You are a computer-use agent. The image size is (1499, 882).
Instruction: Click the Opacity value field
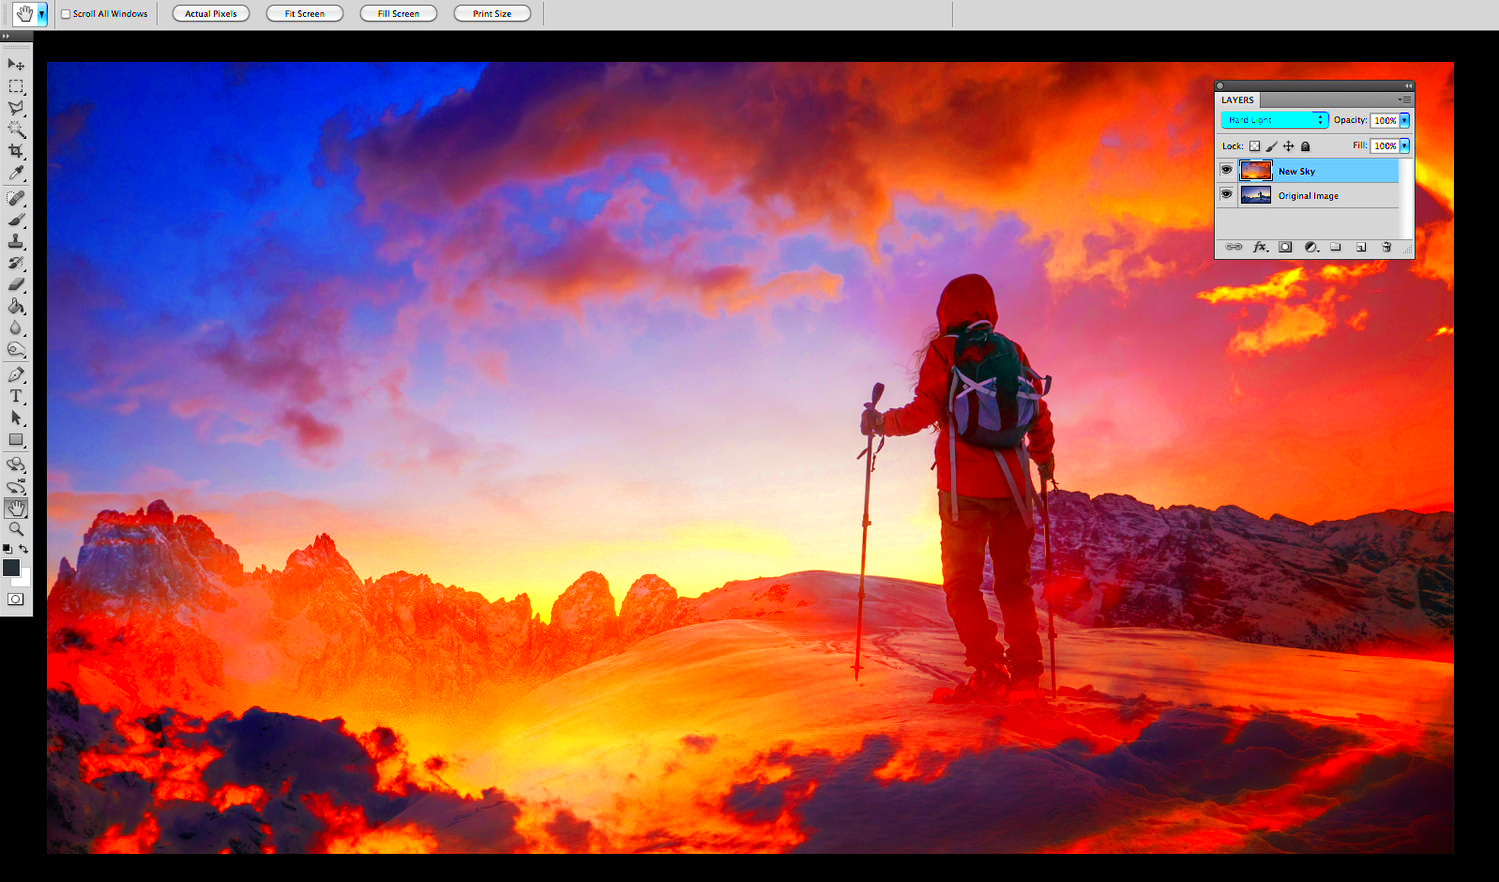click(x=1384, y=120)
